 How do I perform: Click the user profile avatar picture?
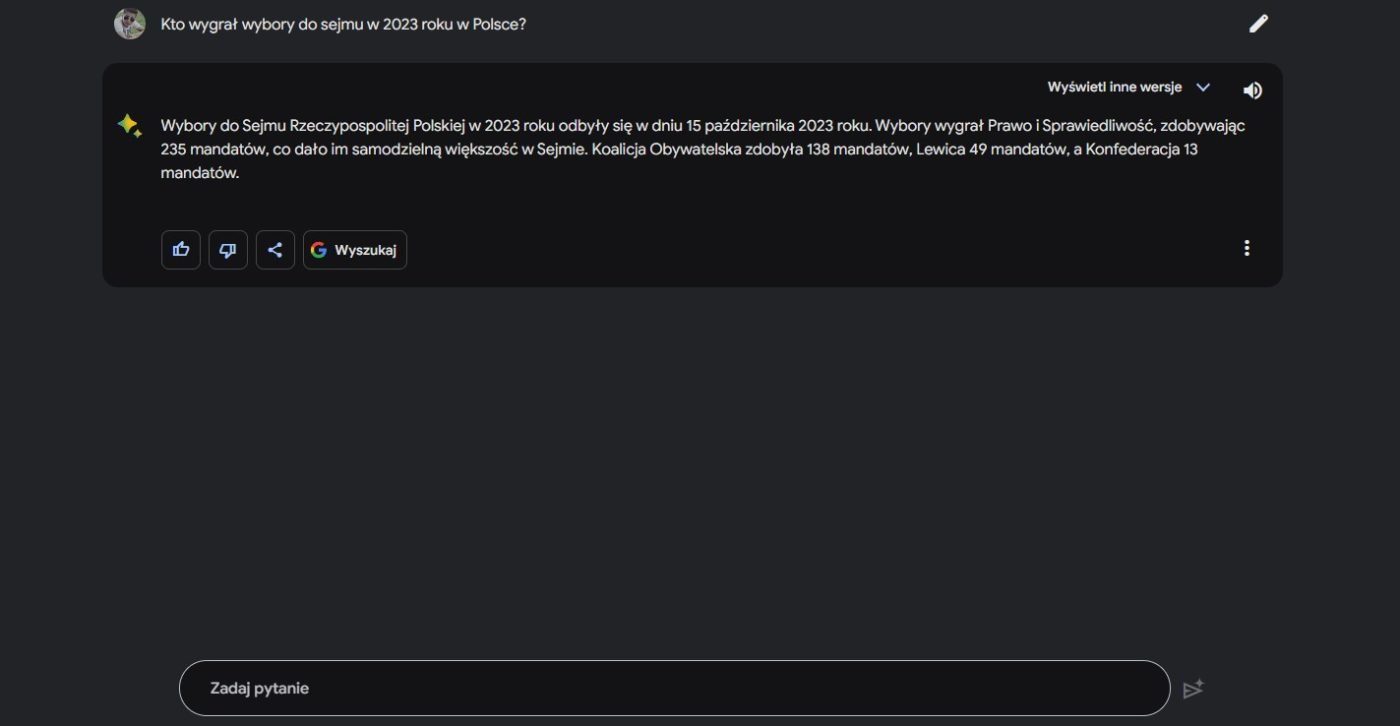130,24
